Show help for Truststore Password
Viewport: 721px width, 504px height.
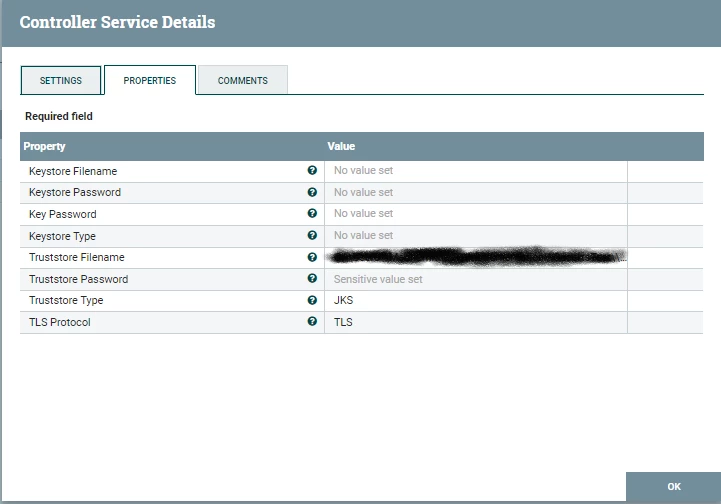(312, 278)
